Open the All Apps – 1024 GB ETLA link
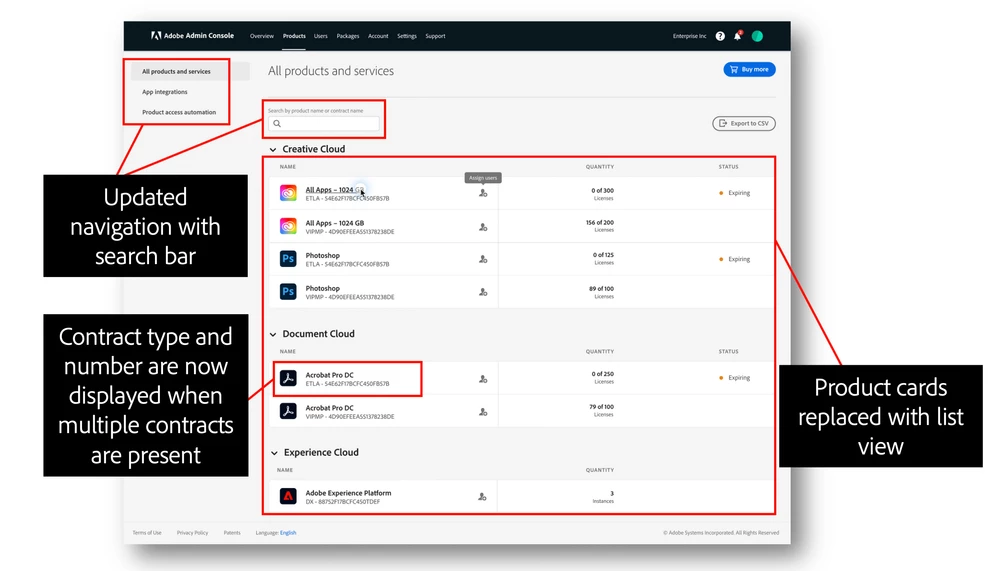 coord(334,190)
